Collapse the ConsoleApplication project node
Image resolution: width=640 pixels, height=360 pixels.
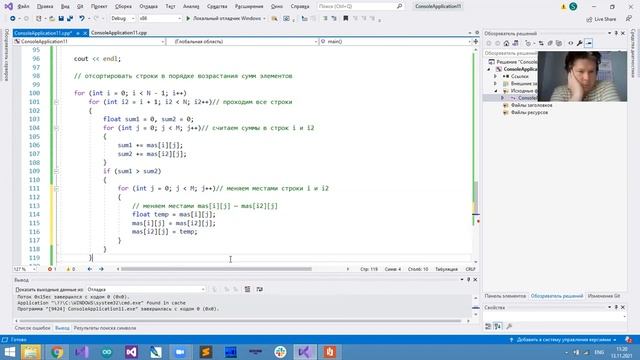tap(489, 69)
